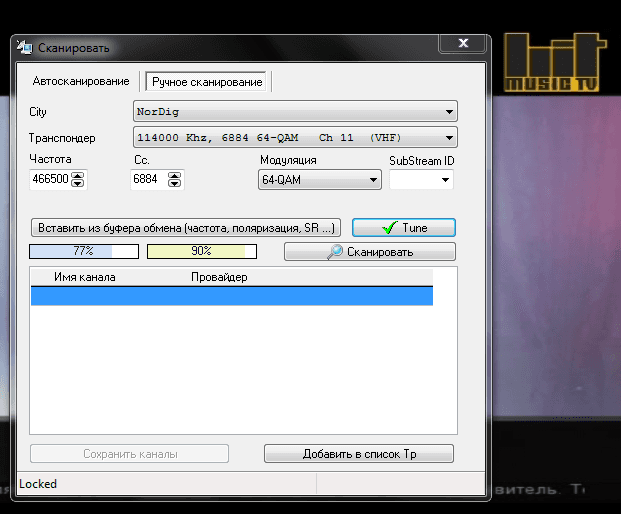Screen dimensions: 621x514
Task: Click the Имя канала column header
Action: coord(85,277)
